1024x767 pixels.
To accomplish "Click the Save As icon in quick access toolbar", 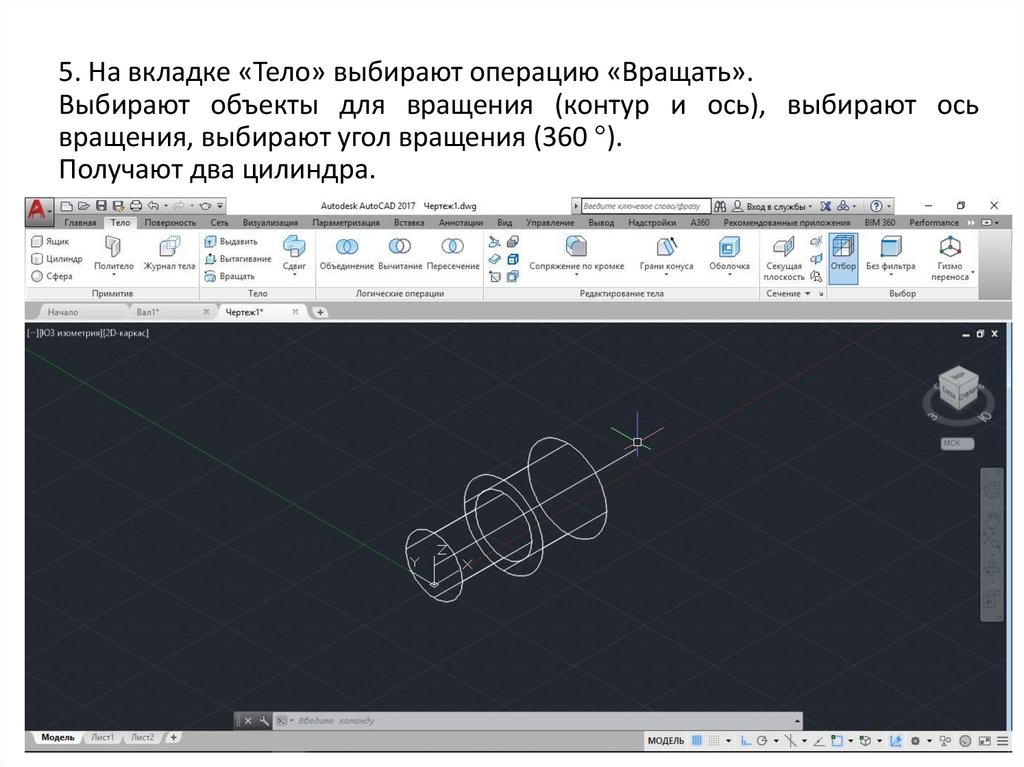I will tap(118, 206).
